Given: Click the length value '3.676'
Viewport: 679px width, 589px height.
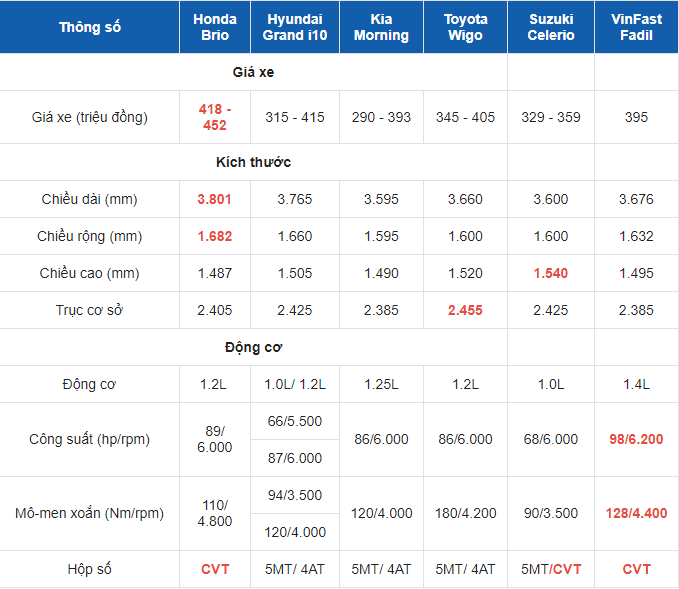Looking at the screenshot, I should point(636,199).
